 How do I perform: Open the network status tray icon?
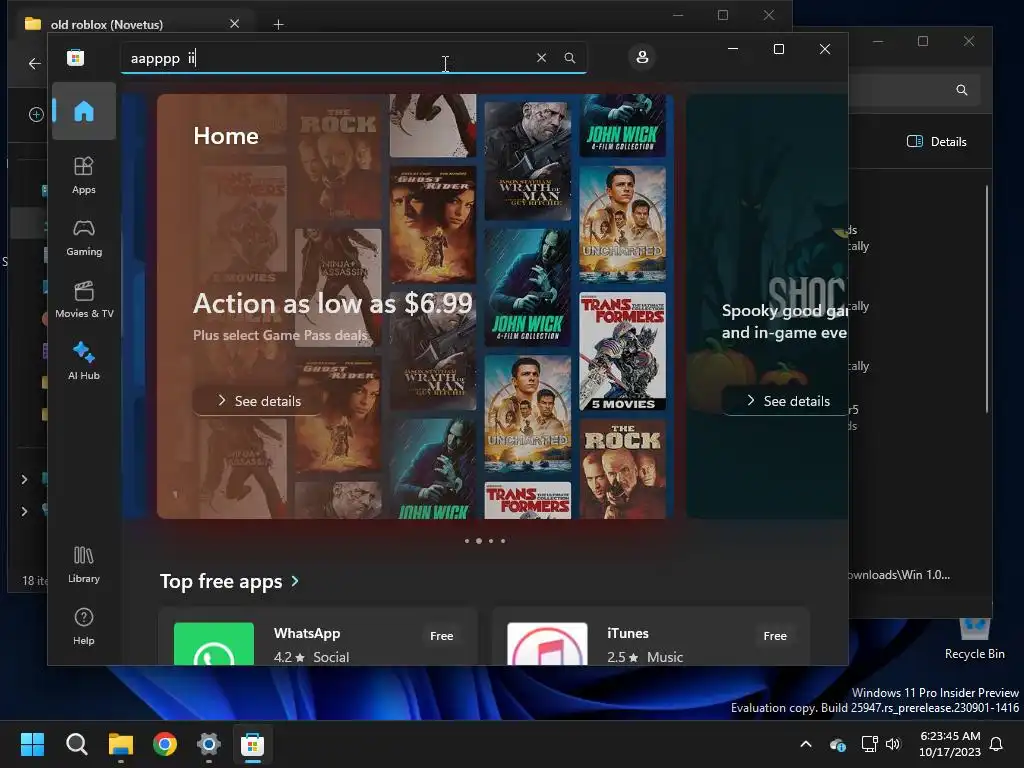click(x=869, y=744)
